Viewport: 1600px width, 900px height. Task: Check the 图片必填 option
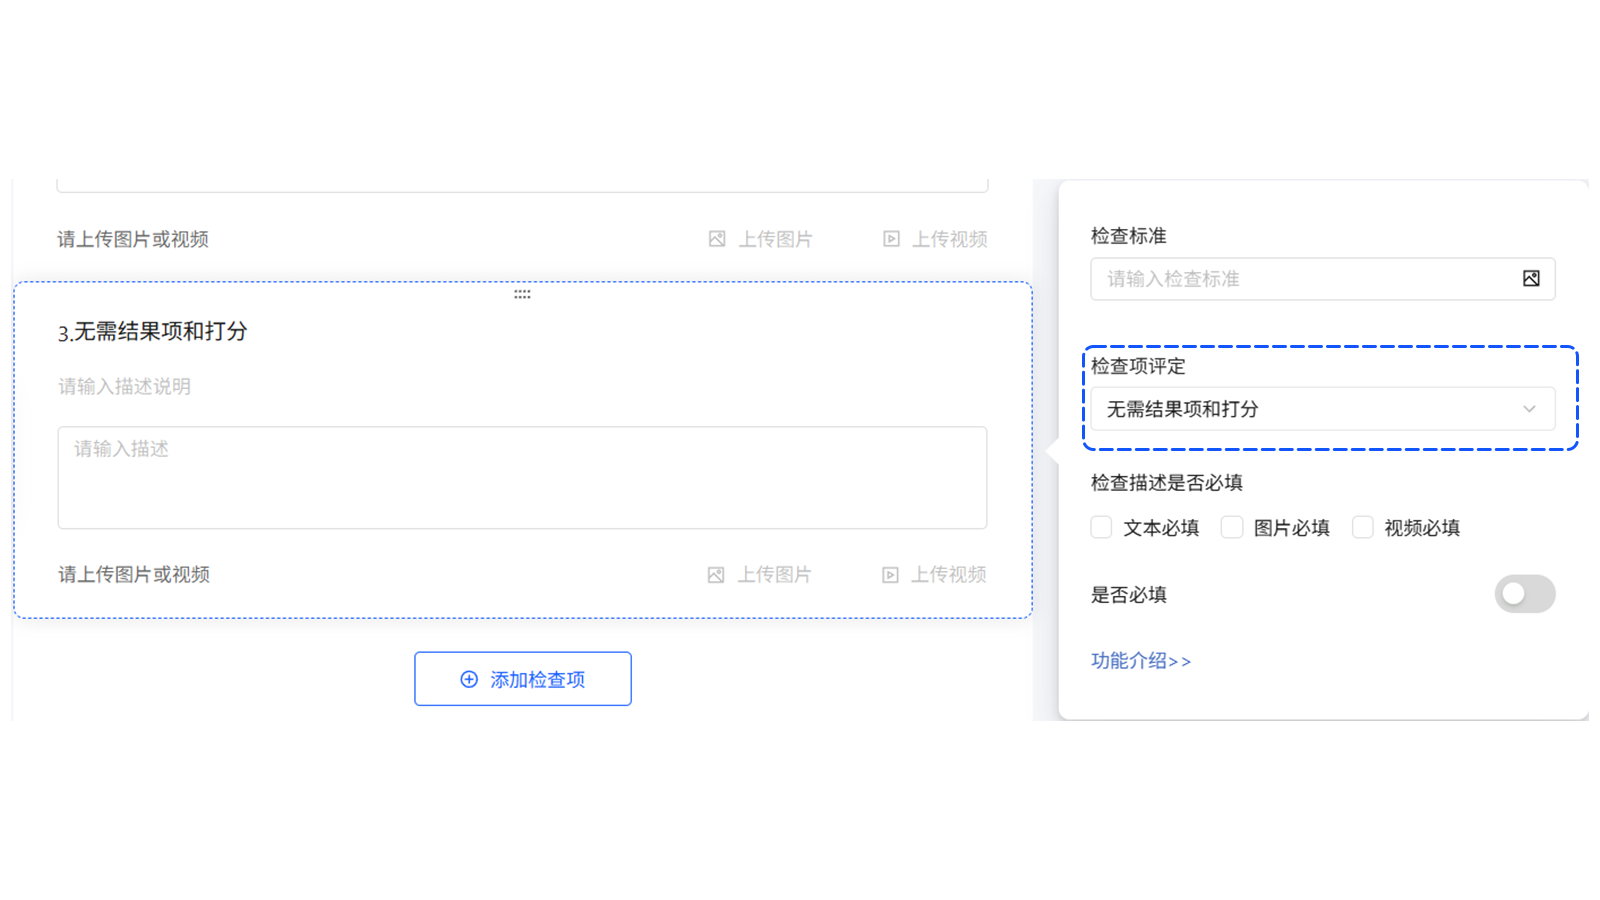1231,527
